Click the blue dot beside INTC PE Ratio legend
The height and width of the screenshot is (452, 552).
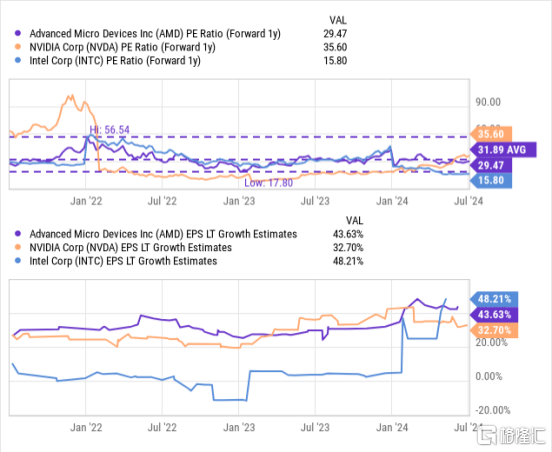point(18,61)
